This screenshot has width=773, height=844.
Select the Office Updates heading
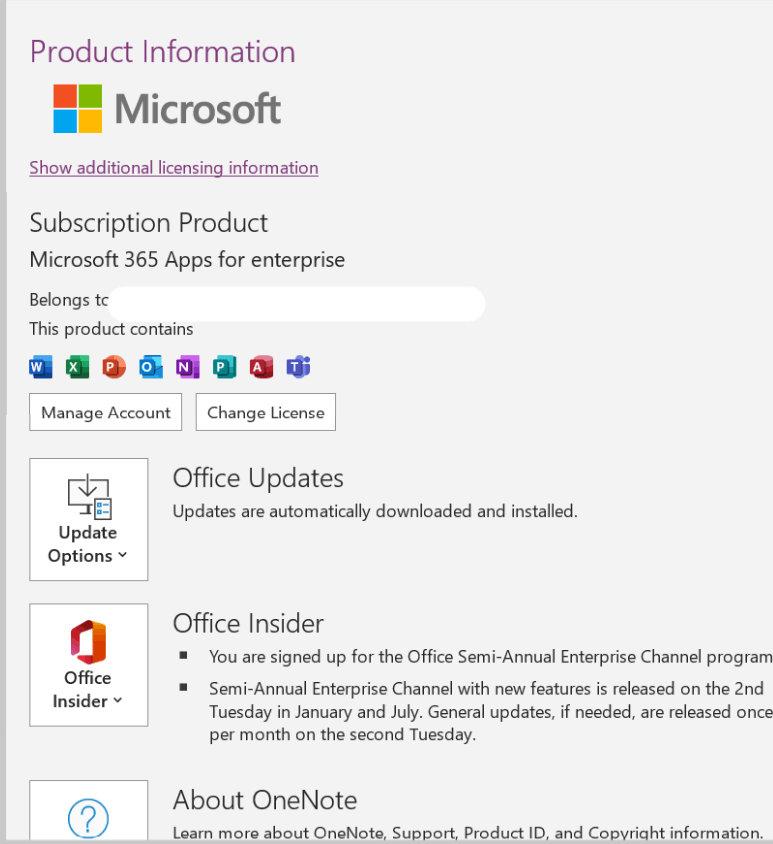(x=258, y=478)
